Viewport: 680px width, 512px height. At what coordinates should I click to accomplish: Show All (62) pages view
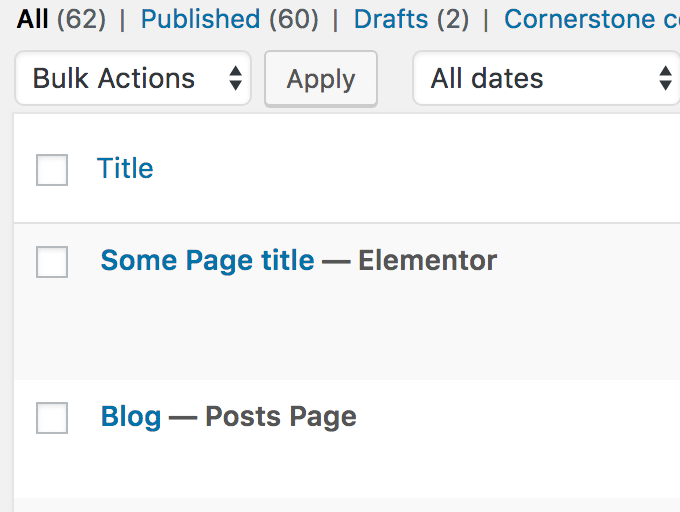pyautogui.click(x=61, y=19)
